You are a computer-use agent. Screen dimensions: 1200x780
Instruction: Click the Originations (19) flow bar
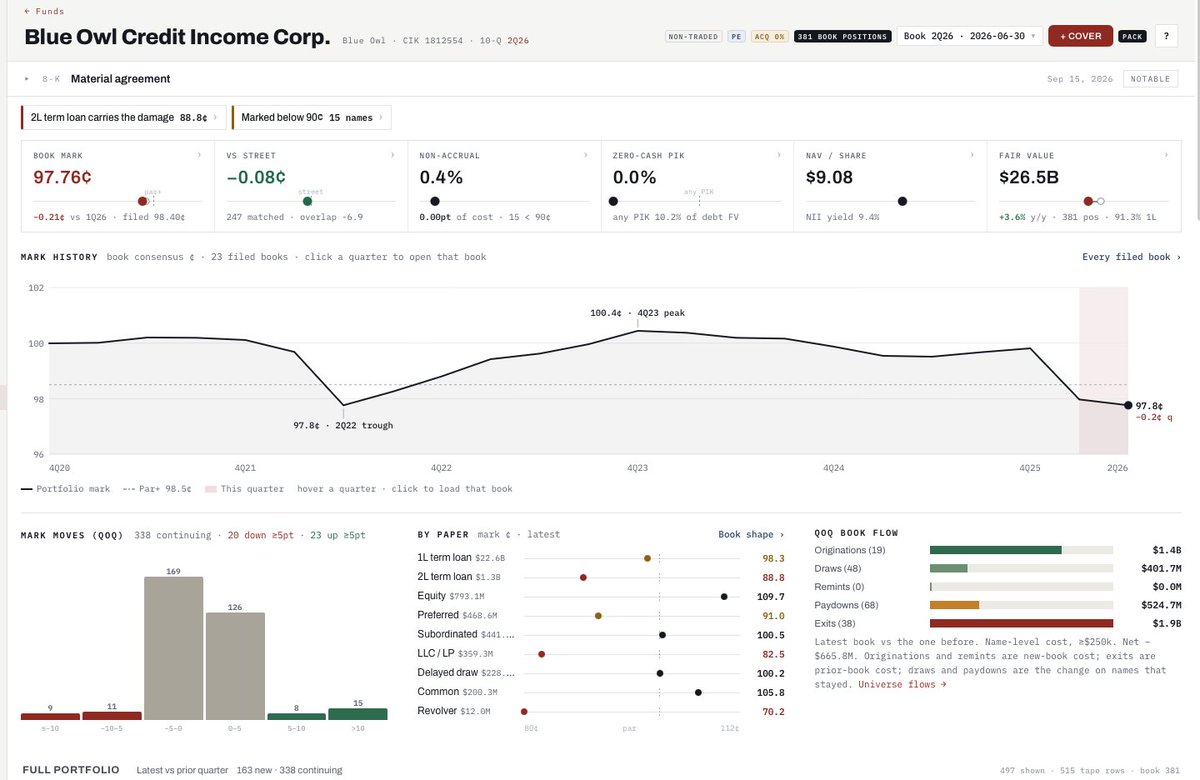click(x=1021, y=550)
